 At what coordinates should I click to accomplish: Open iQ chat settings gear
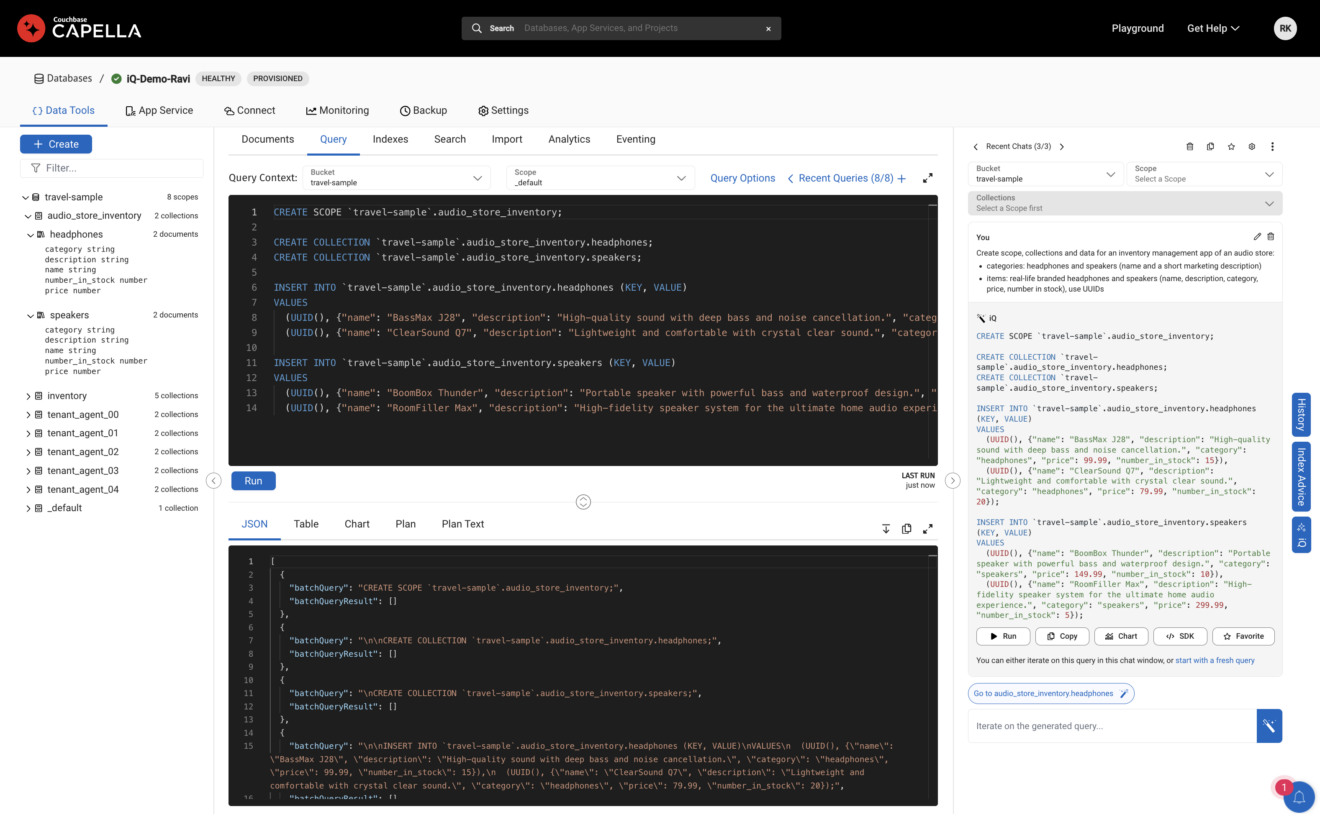(1250, 146)
